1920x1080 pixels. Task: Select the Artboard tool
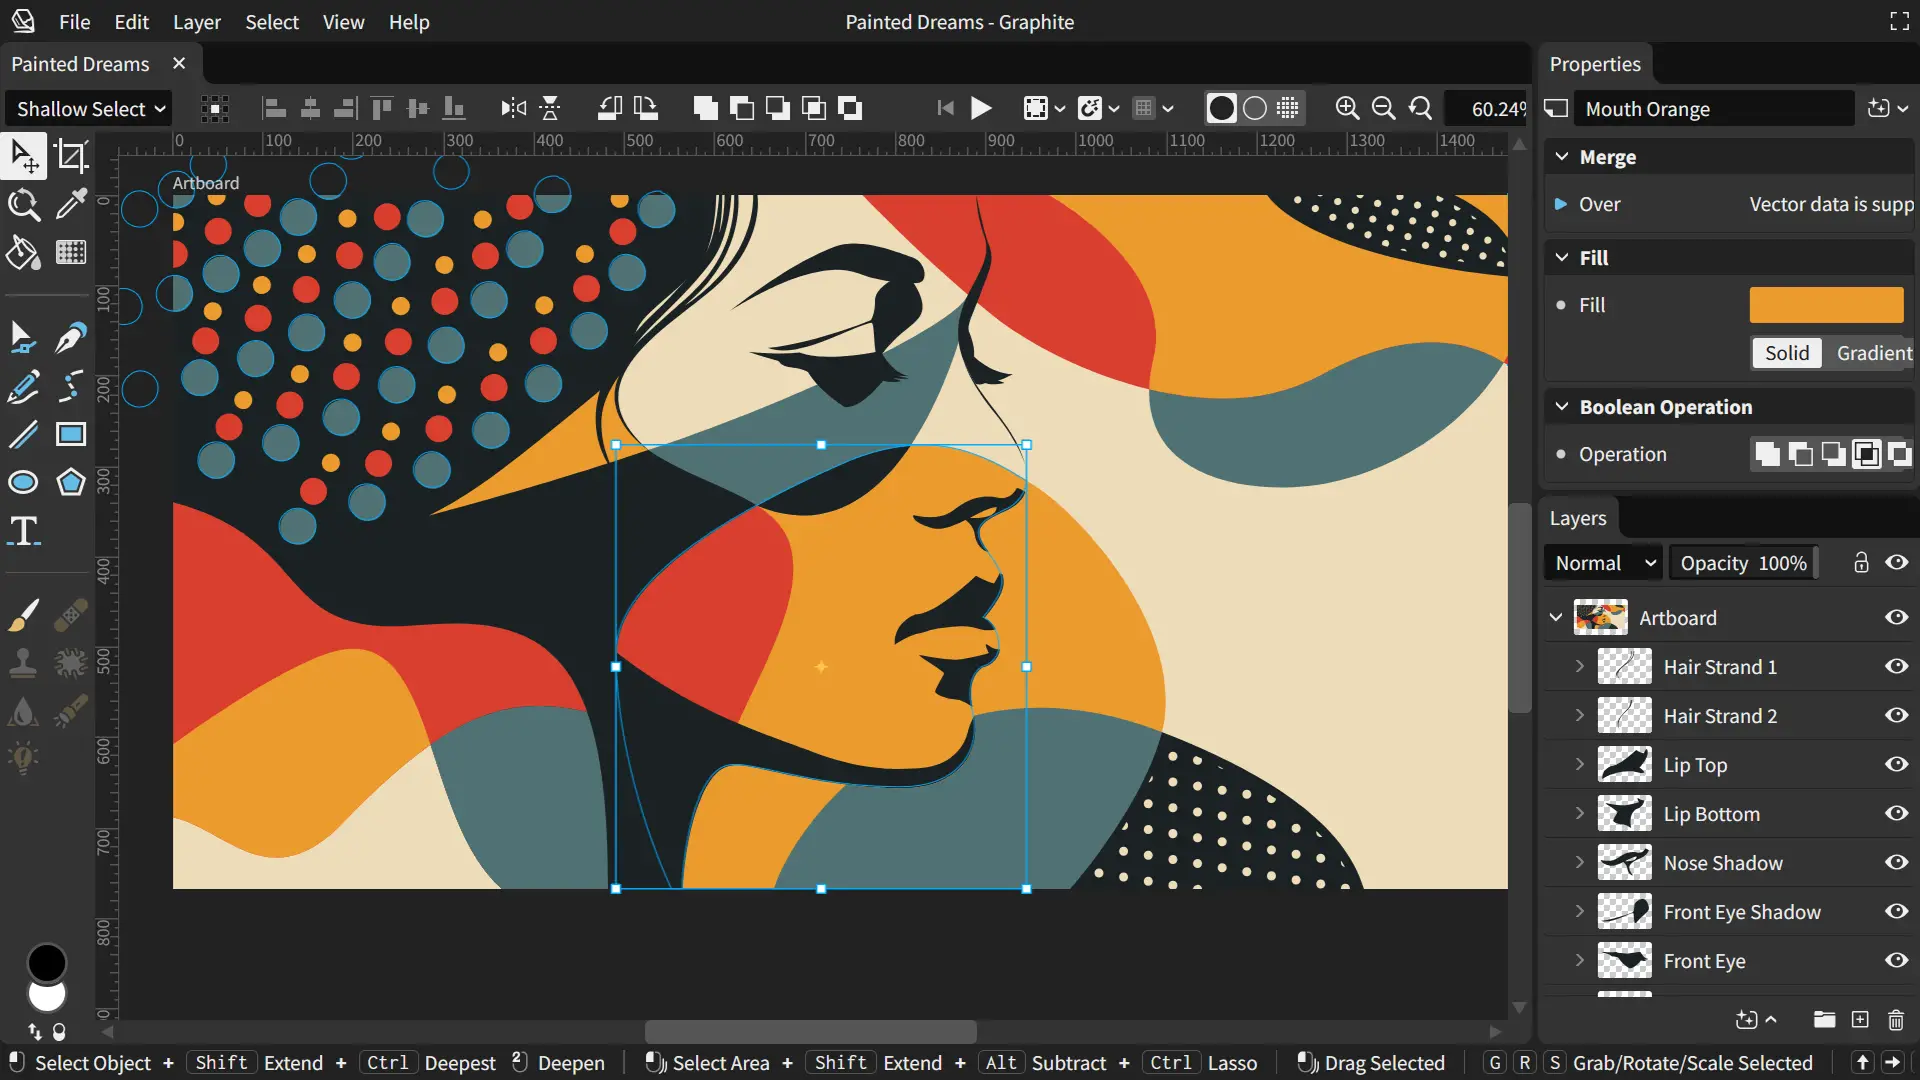(71, 156)
